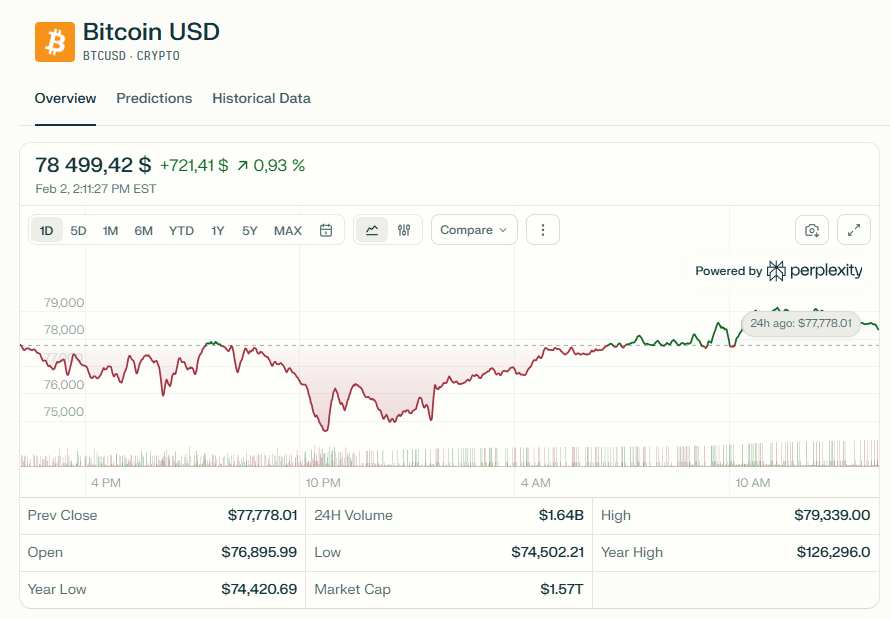Choose the 6M range button
This screenshot has width=890, height=619.
coord(144,230)
